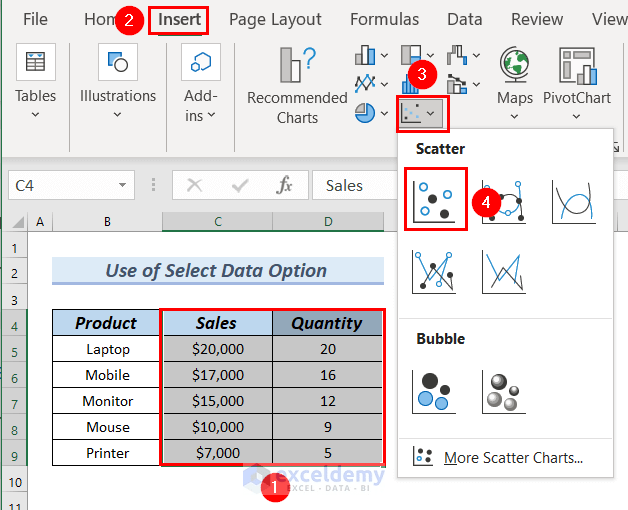This screenshot has width=628, height=510.
Task: Expand the Combo chart dropdown arrow
Action: [476, 84]
